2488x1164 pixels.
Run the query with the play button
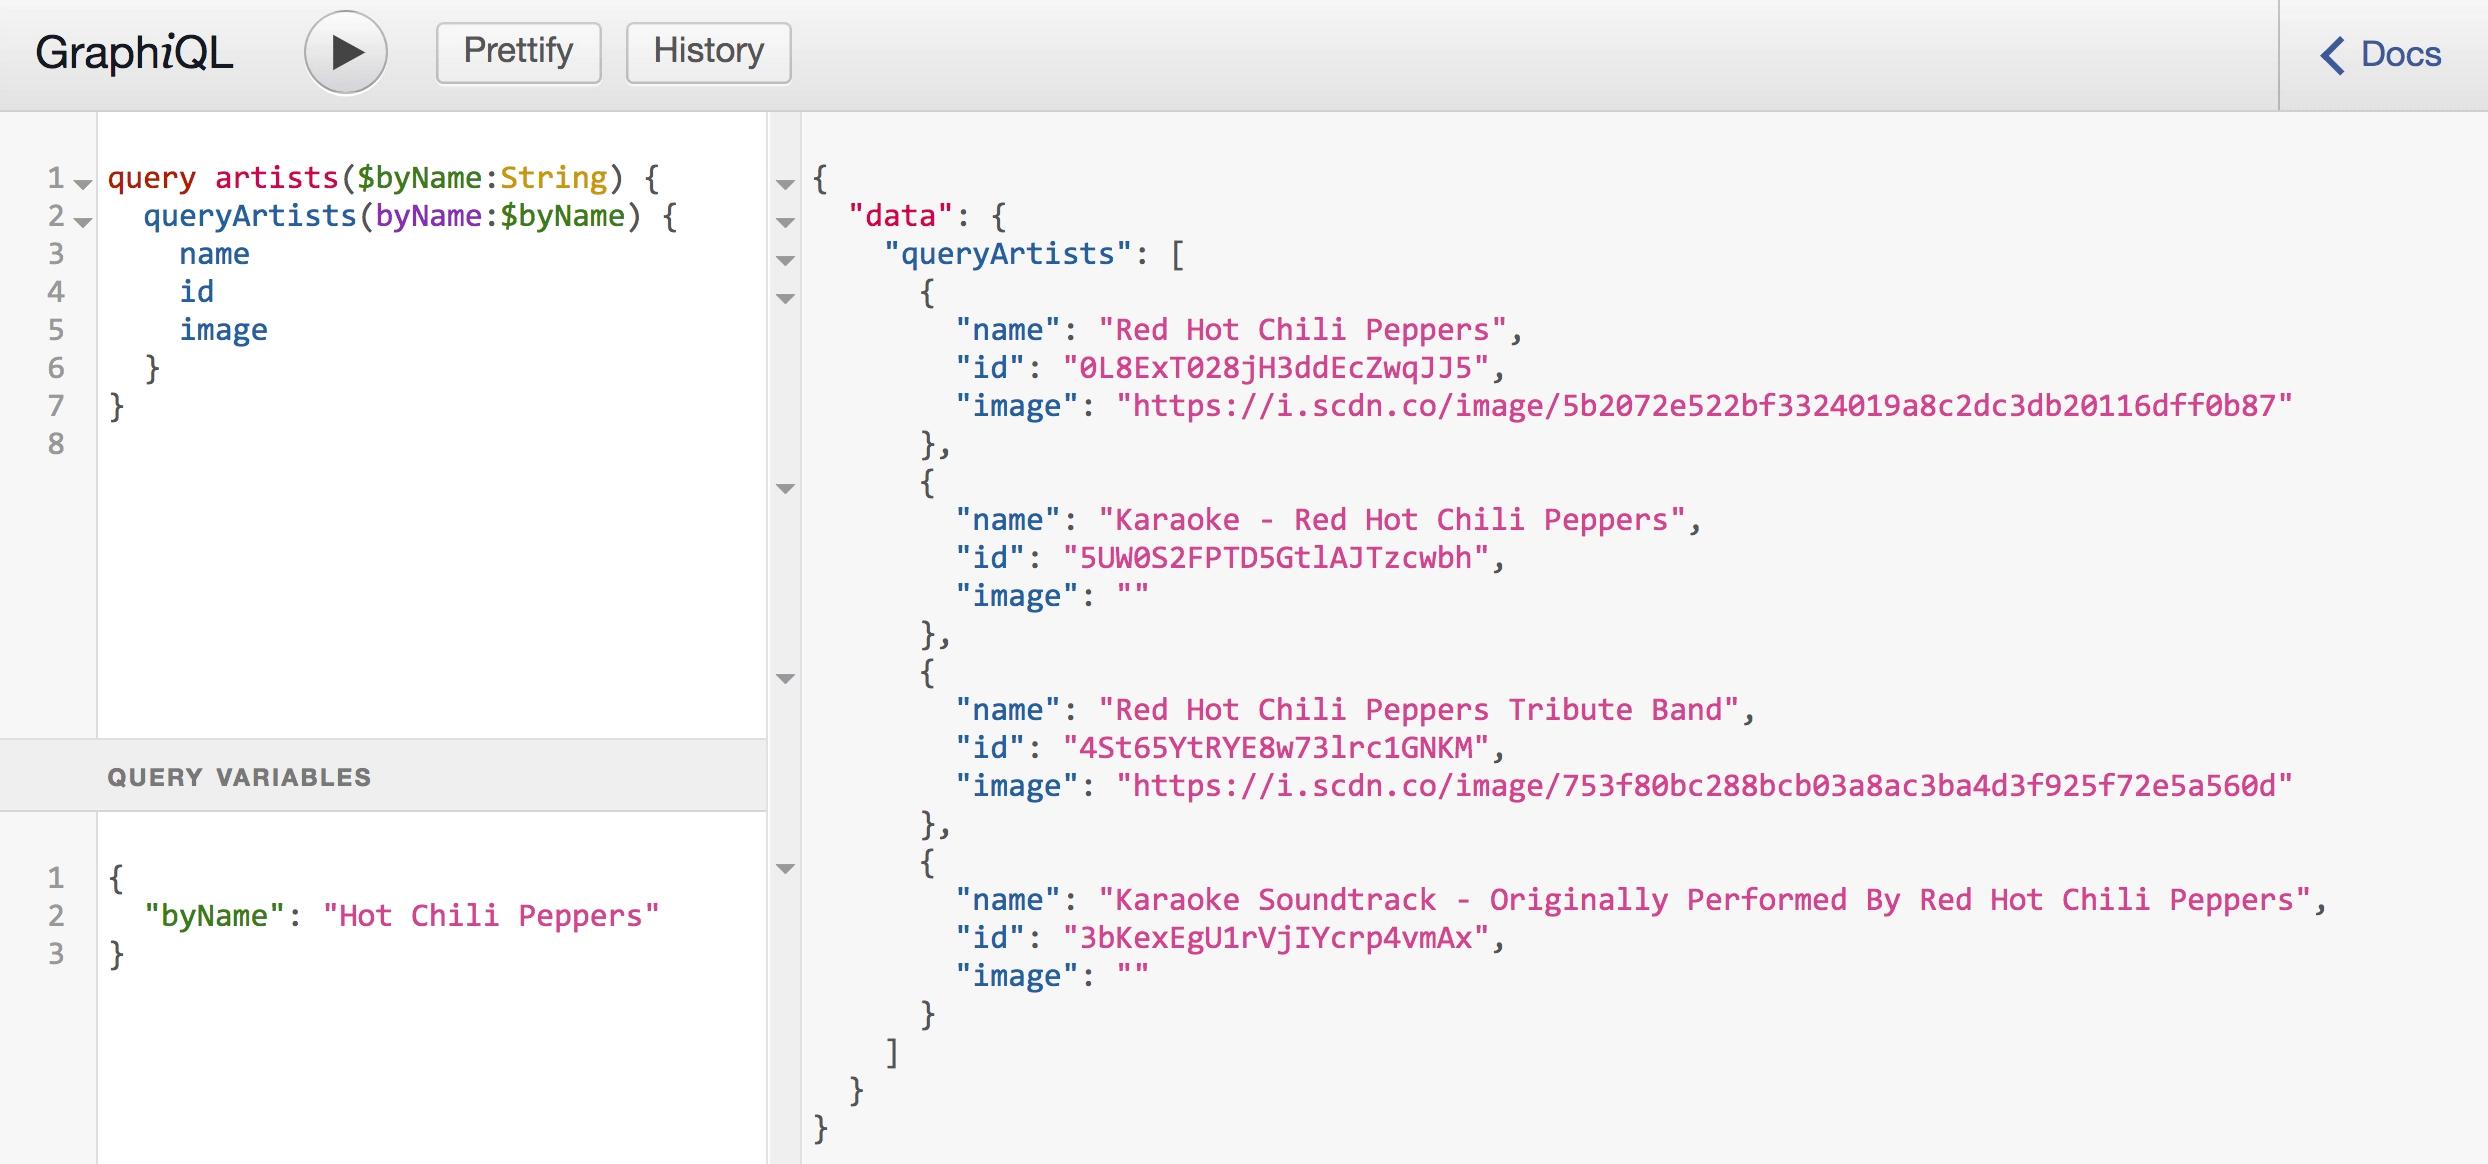click(x=346, y=53)
